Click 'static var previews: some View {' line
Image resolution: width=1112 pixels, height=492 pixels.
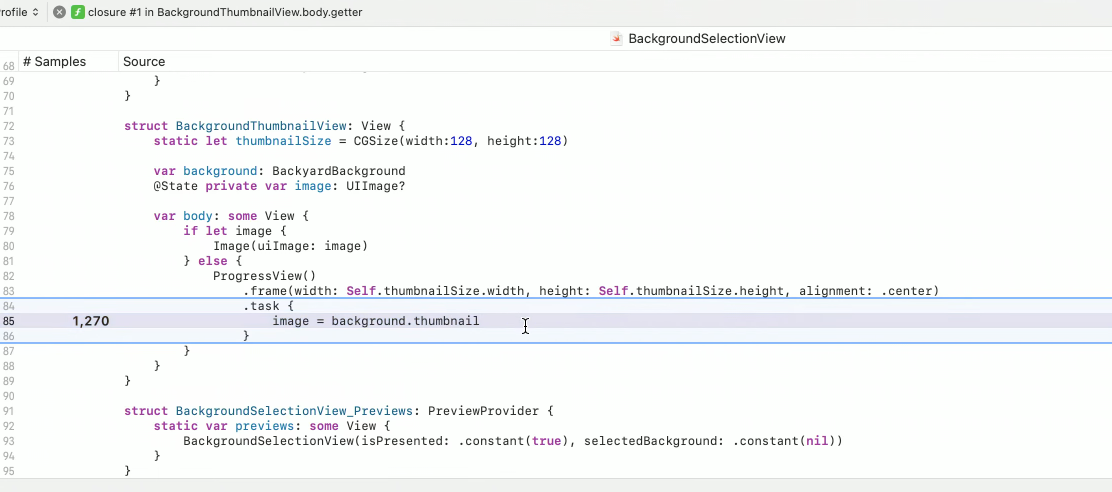272,426
